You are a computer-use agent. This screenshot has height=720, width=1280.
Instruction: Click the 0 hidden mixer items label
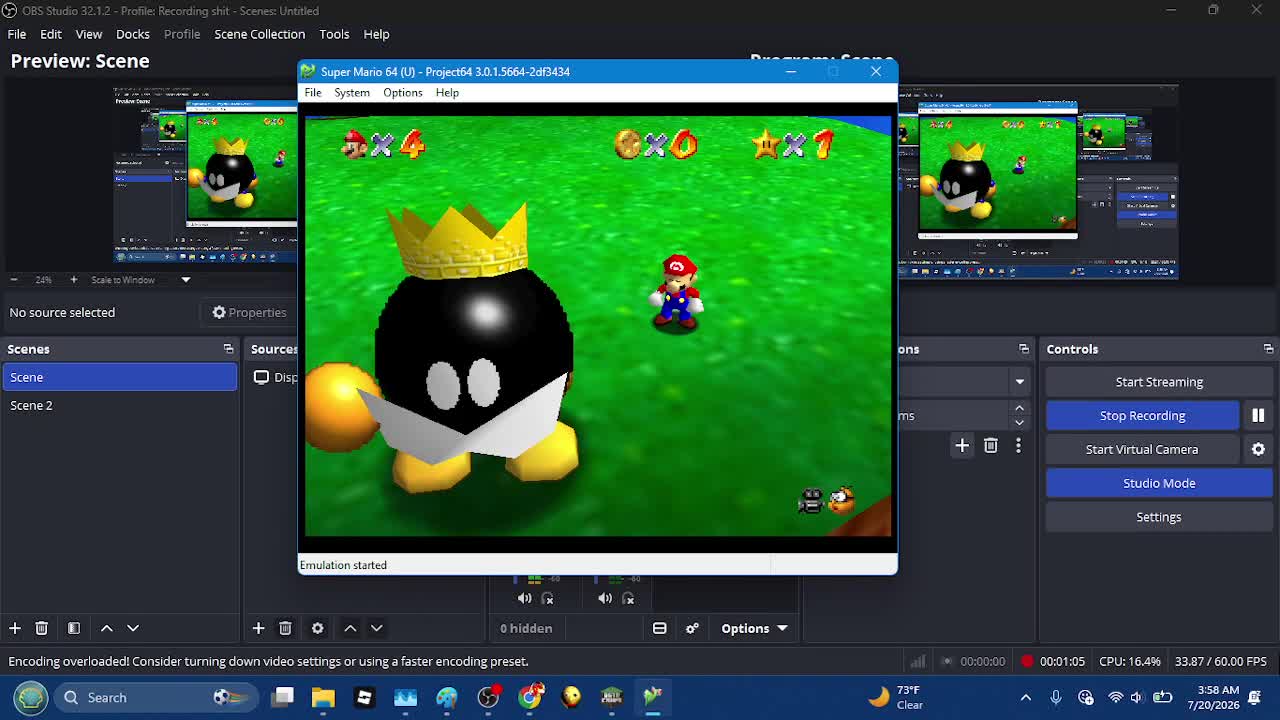coord(526,628)
